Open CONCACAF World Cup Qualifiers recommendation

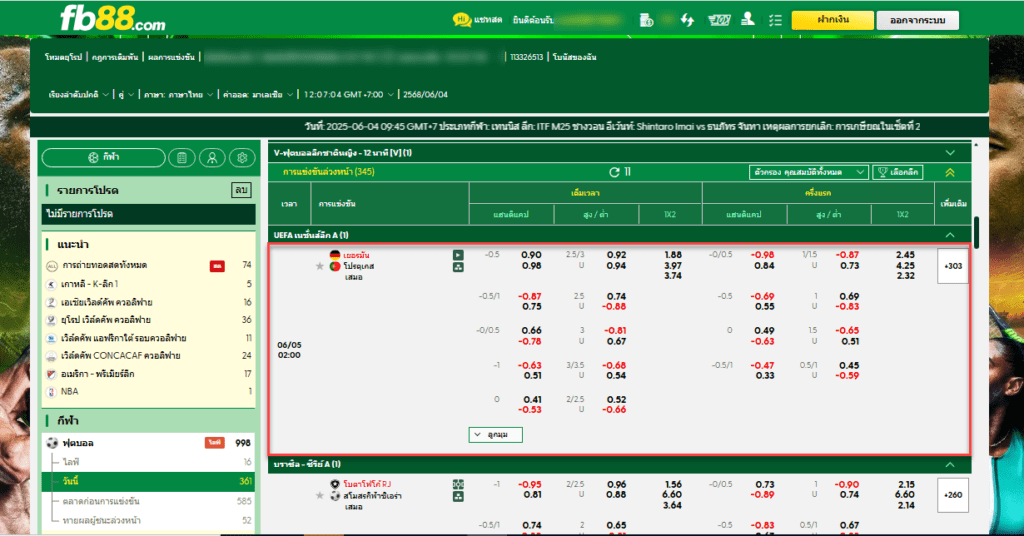point(149,356)
